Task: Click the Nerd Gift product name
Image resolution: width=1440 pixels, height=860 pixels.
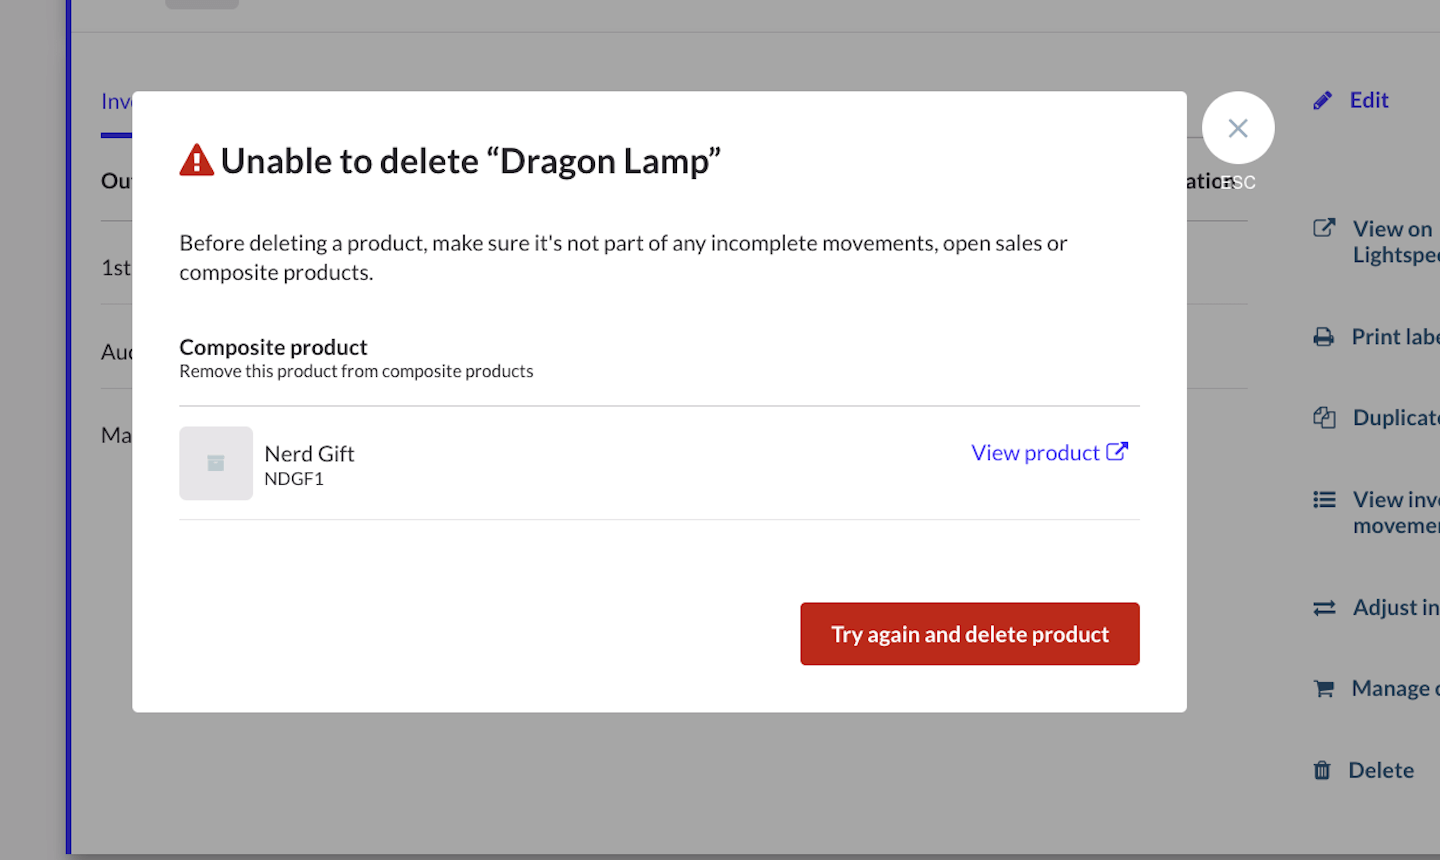Action: [x=309, y=454]
